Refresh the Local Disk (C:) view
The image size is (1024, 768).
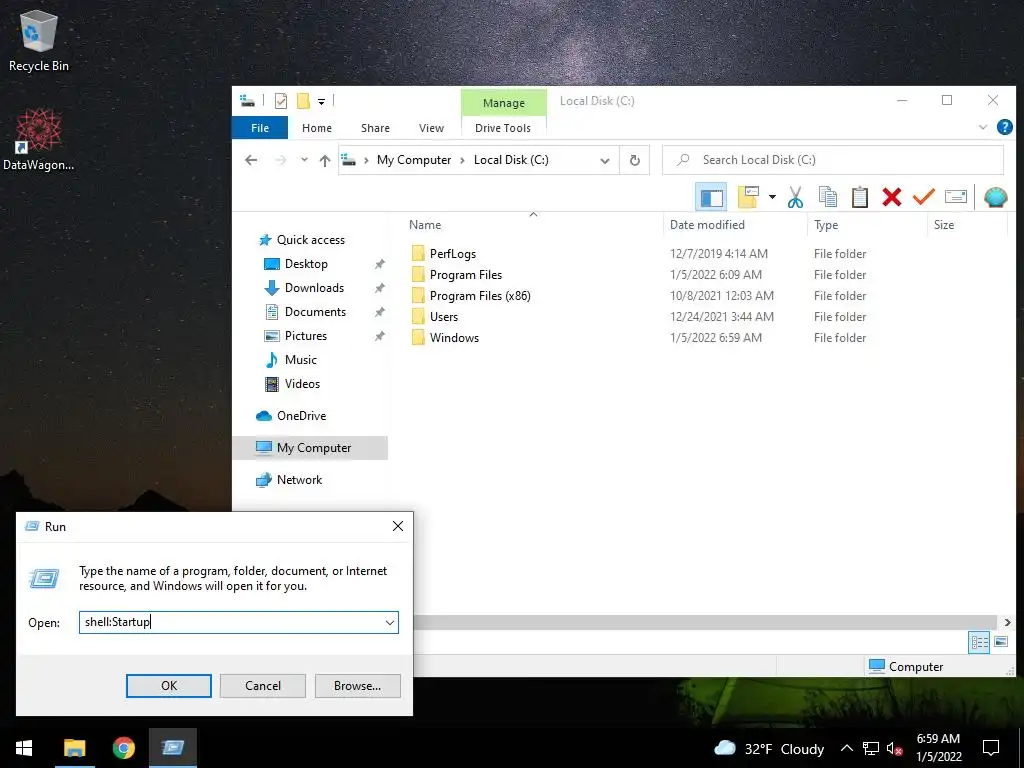[x=634, y=160]
